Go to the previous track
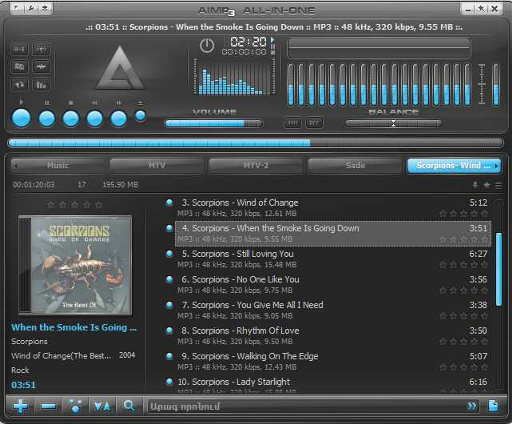Screen dimensions: 512x424 95,119
